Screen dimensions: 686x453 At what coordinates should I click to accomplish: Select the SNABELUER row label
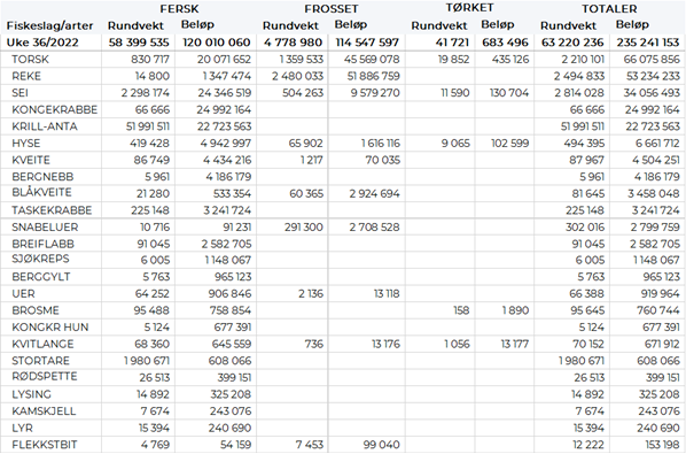pyautogui.click(x=41, y=227)
